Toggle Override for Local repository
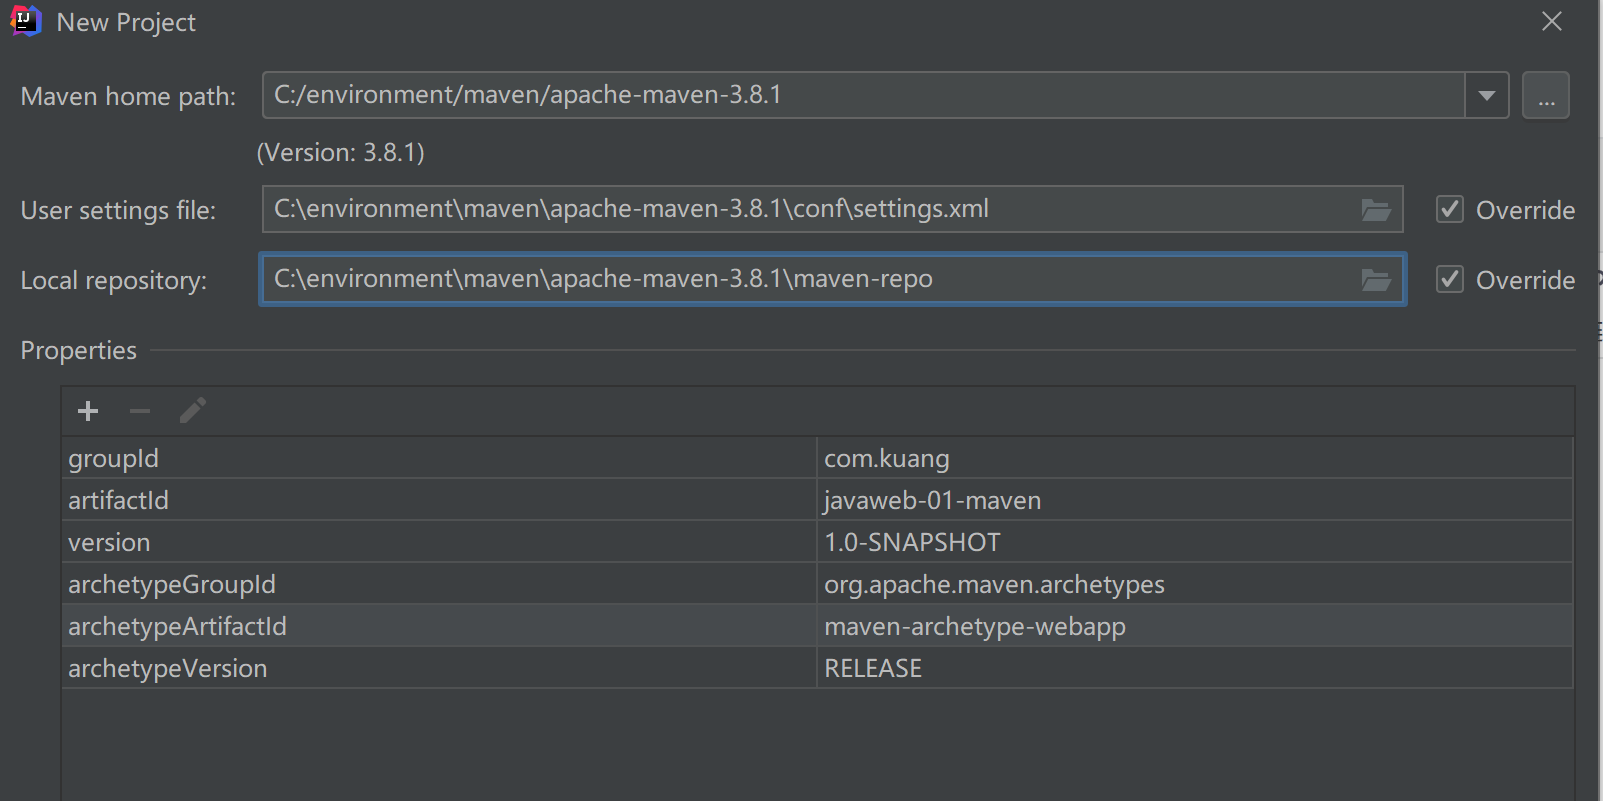 pos(1450,279)
